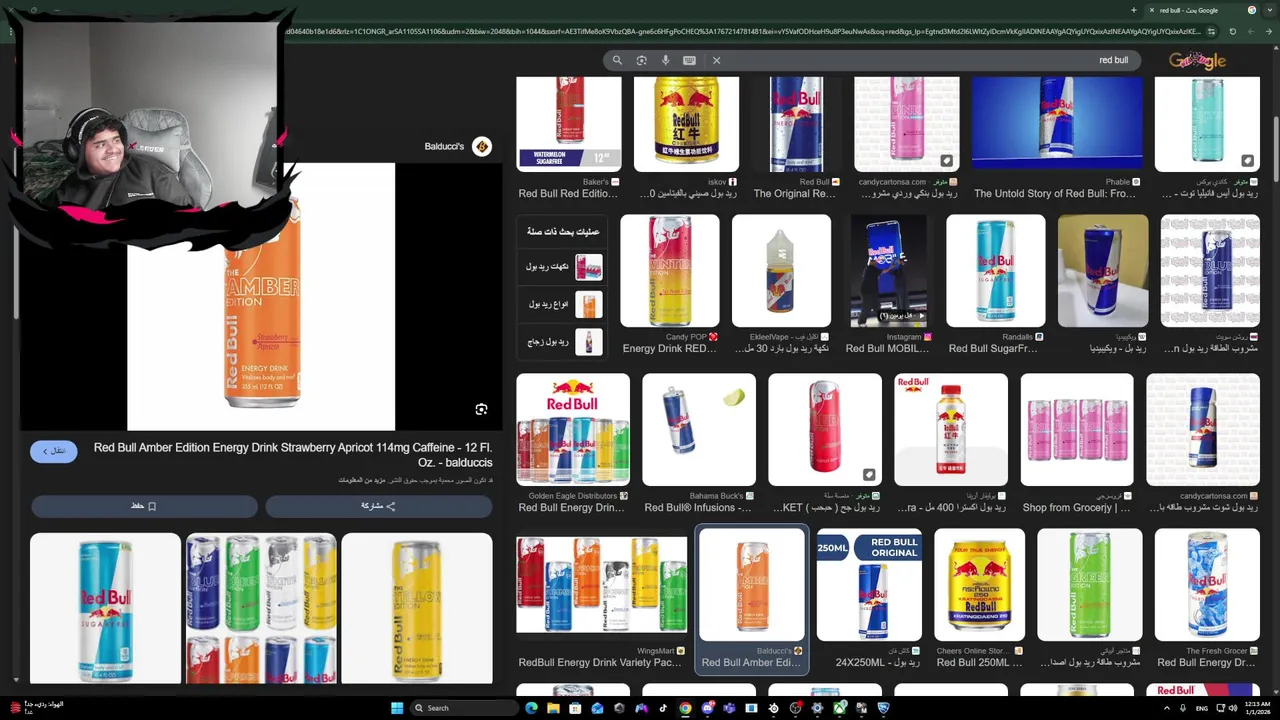Open the Cheers Online Store 'Red Bull 250ML' result
Image resolution: width=1280 pixels, height=720 pixels.
point(979,600)
